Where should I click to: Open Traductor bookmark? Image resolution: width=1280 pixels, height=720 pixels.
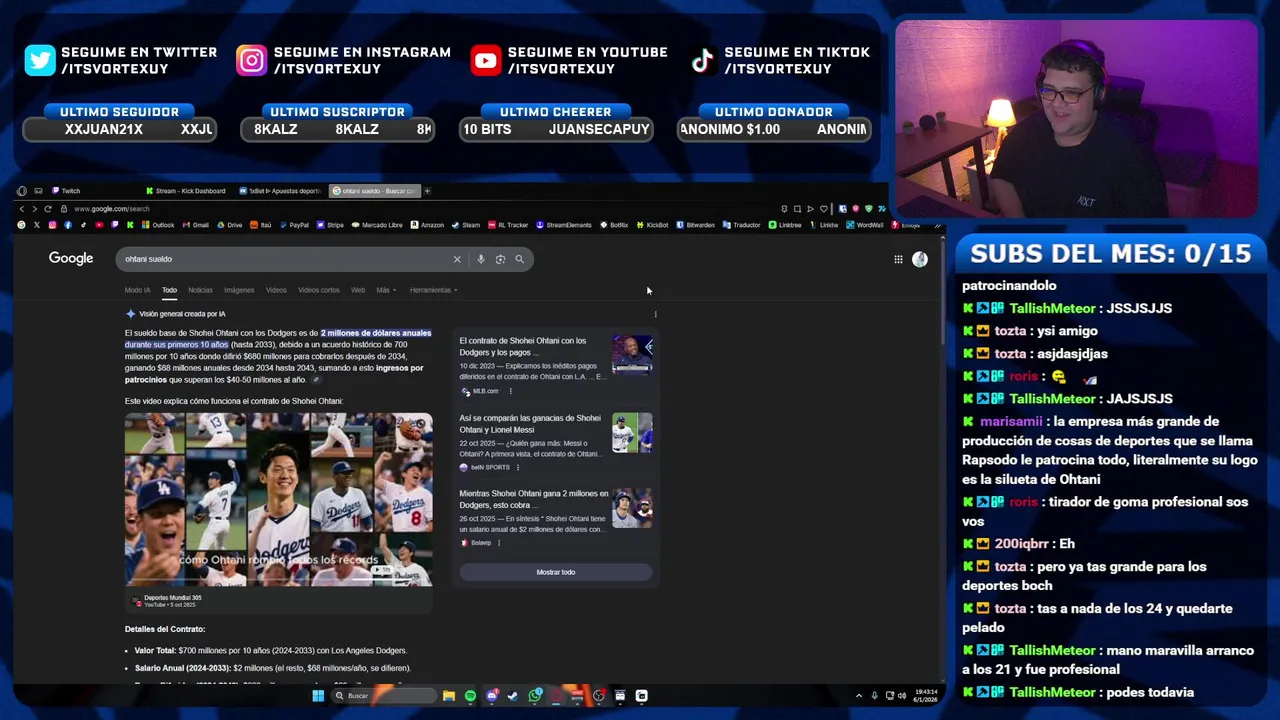pyautogui.click(x=742, y=225)
